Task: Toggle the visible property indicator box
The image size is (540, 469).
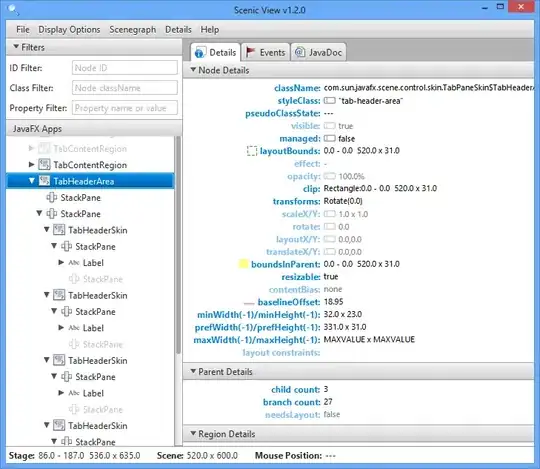Action: pos(330,126)
